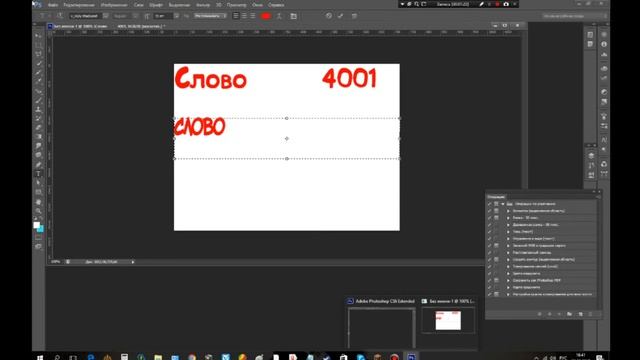Select the Move tool
Screen dimensions: 640x360
(x=38, y=36)
